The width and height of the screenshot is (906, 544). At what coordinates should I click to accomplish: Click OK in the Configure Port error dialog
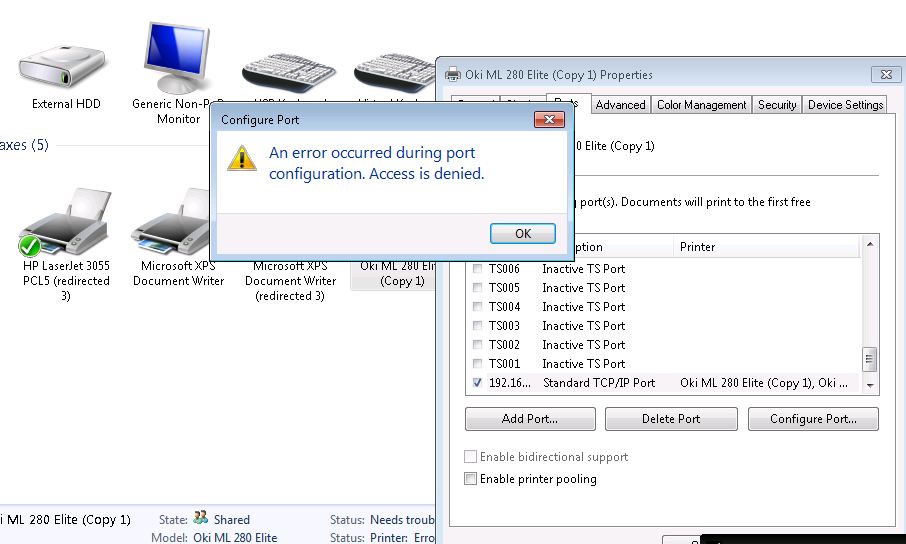coord(523,234)
